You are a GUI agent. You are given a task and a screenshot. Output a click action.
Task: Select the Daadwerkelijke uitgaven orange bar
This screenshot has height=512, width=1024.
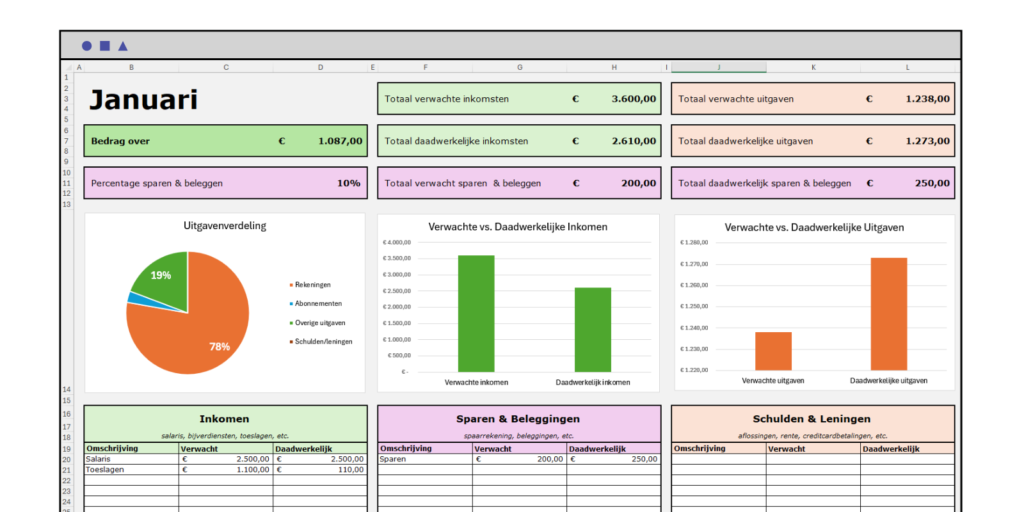(889, 314)
